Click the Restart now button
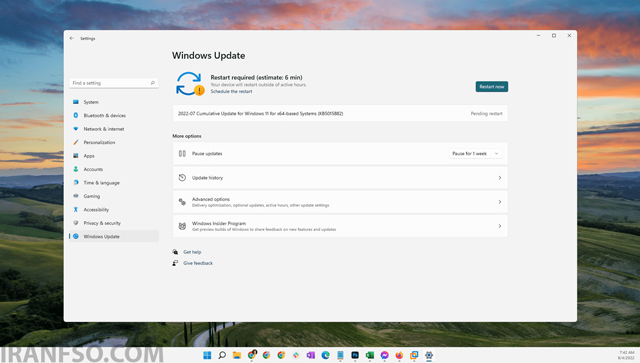The width and height of the screenshot is (640, 363). pos(491,87)
